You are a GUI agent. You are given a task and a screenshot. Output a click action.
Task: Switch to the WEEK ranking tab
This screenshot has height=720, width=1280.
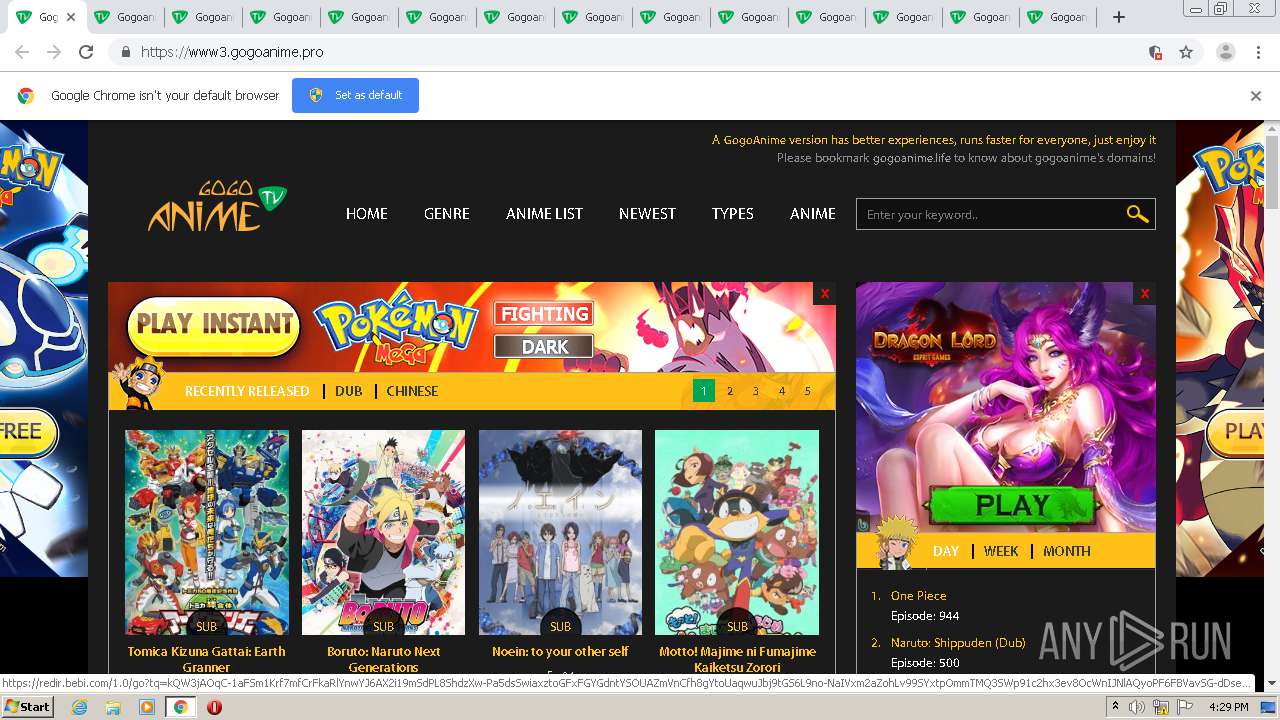pyautogui.click(x=1001, y=551)
